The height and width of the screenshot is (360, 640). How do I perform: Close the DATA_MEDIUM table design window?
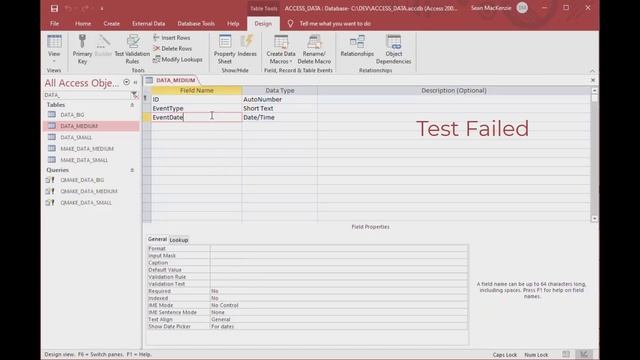tap(593, 80)
